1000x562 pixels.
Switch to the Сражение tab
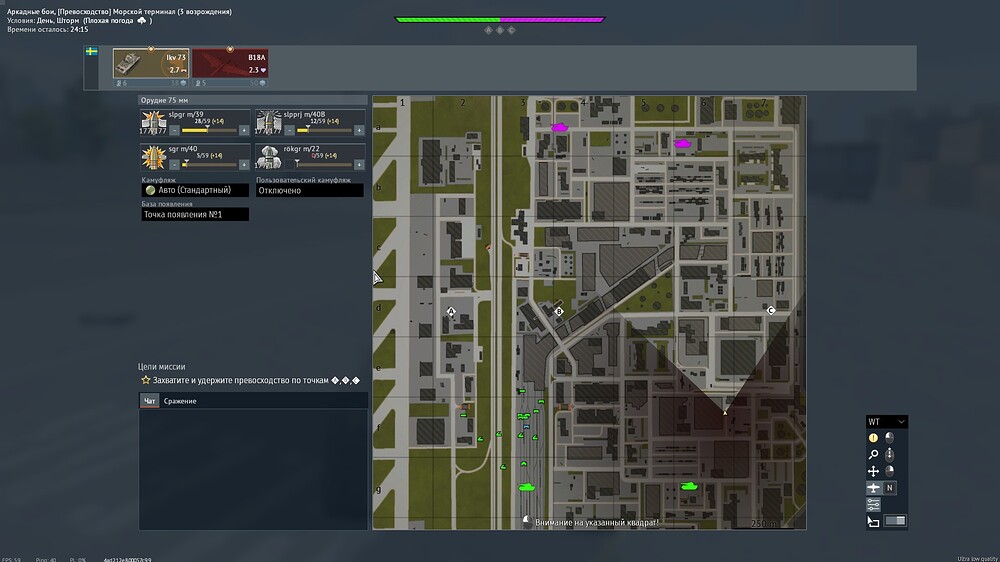[x=180, y=401]
